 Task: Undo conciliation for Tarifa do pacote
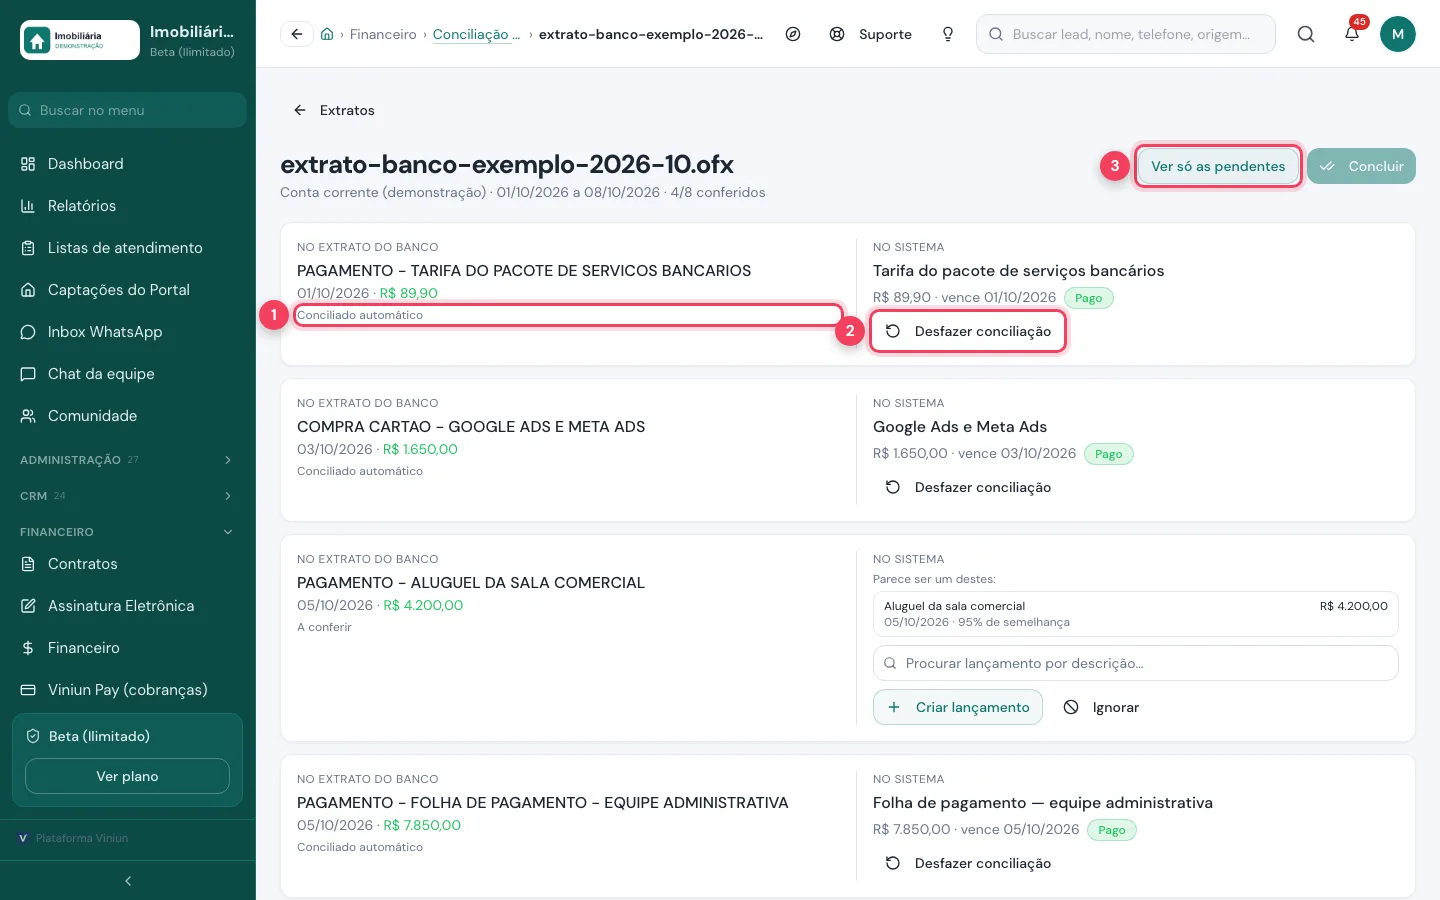pos(968,331)
